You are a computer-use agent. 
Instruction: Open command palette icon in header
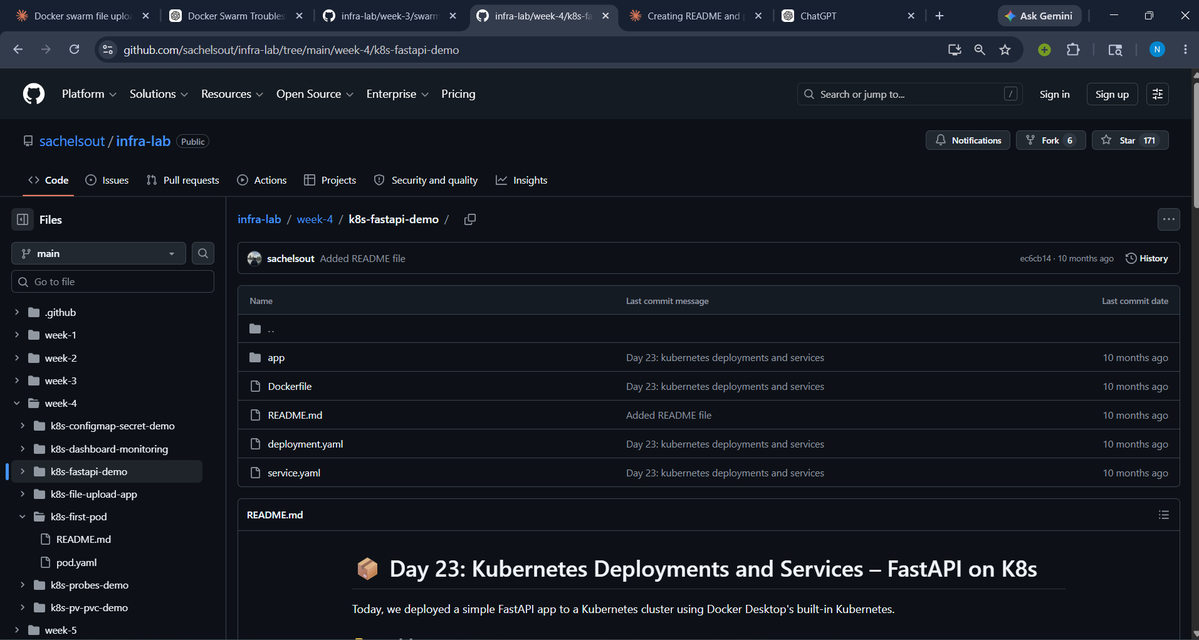(x=1158, y=94)
